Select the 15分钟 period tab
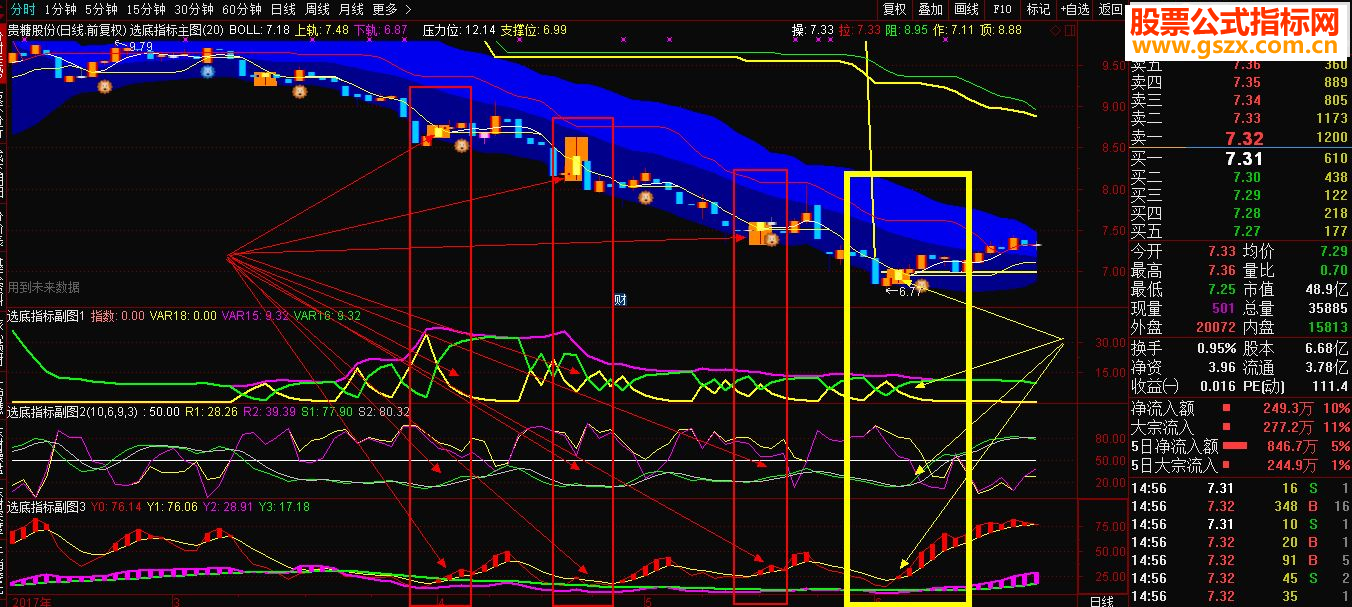 pos(145,9)
